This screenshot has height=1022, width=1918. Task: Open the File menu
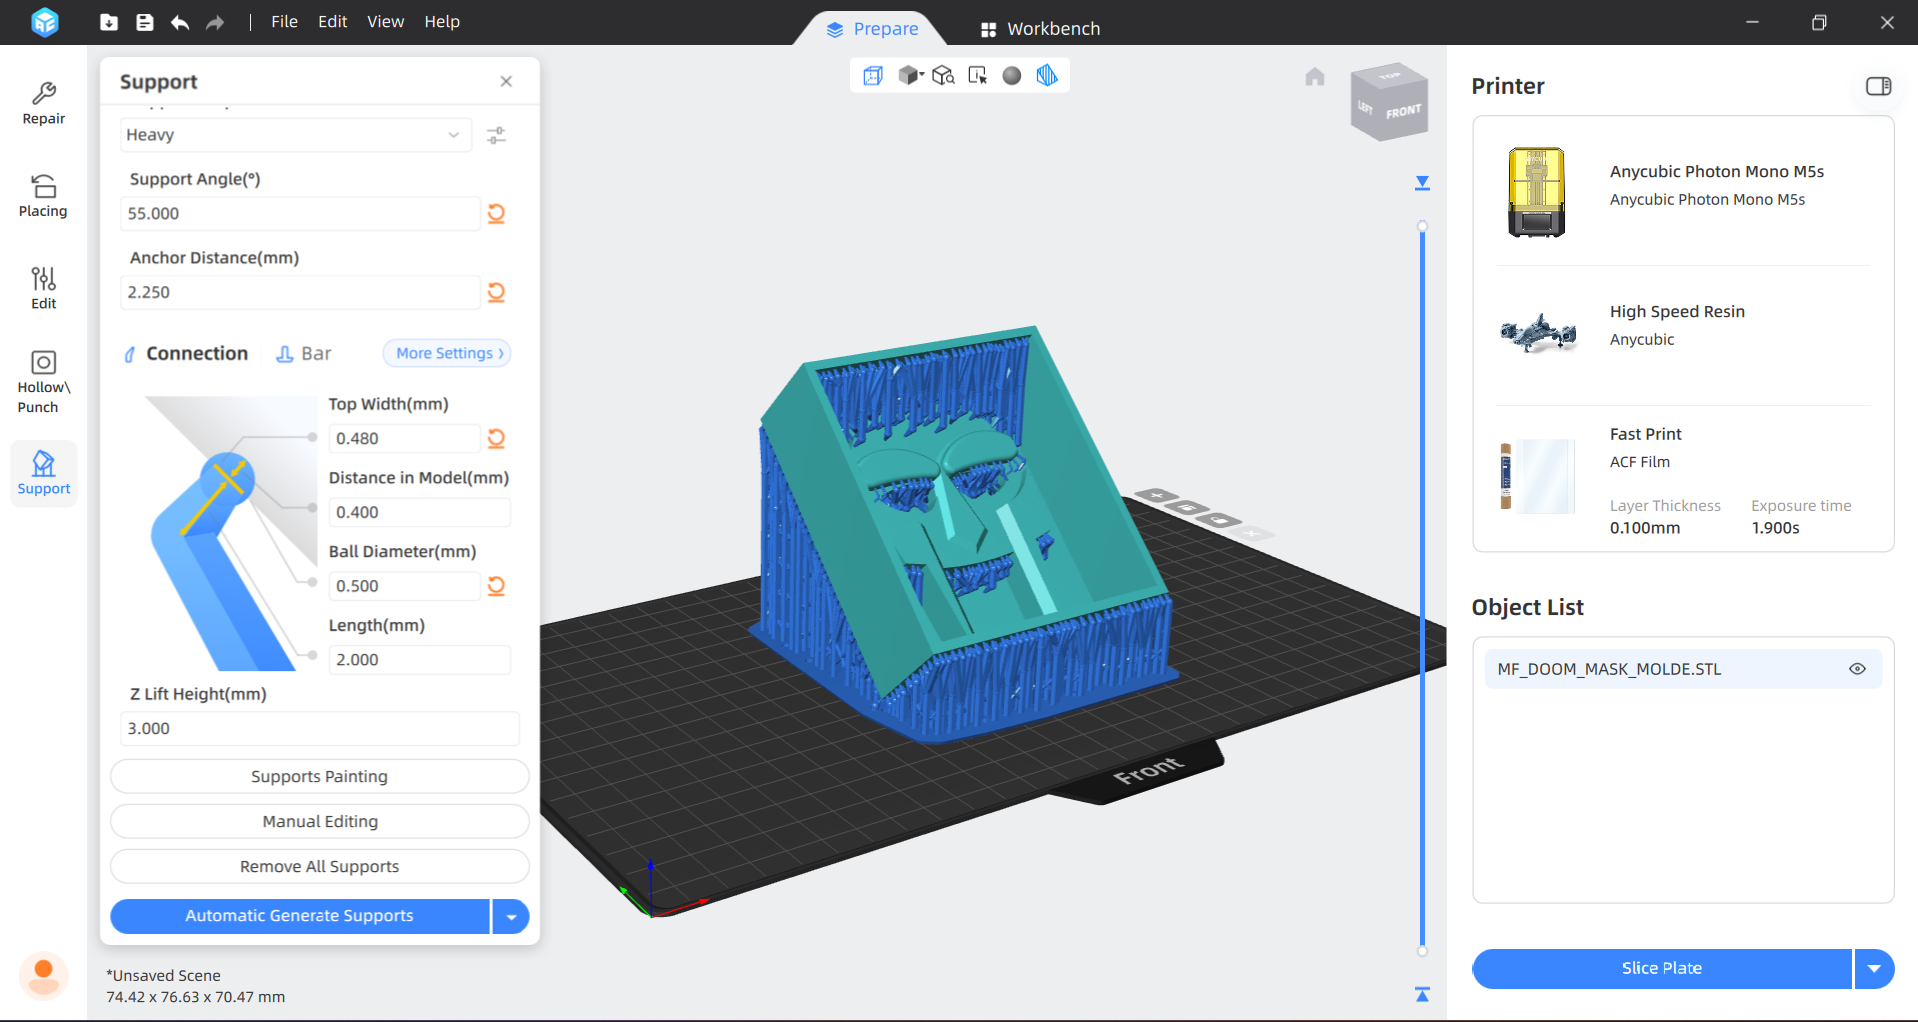[284, 22]
